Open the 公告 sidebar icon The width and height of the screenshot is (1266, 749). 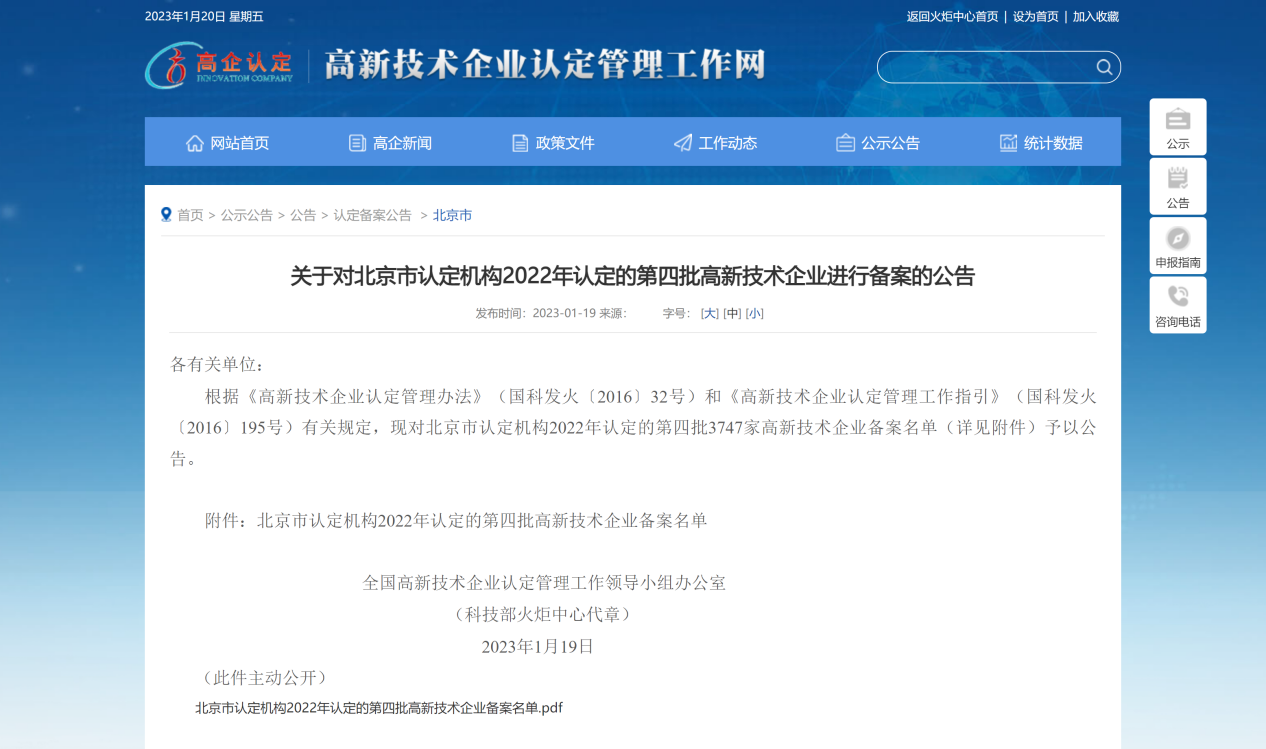click(x=1178, y=186)
